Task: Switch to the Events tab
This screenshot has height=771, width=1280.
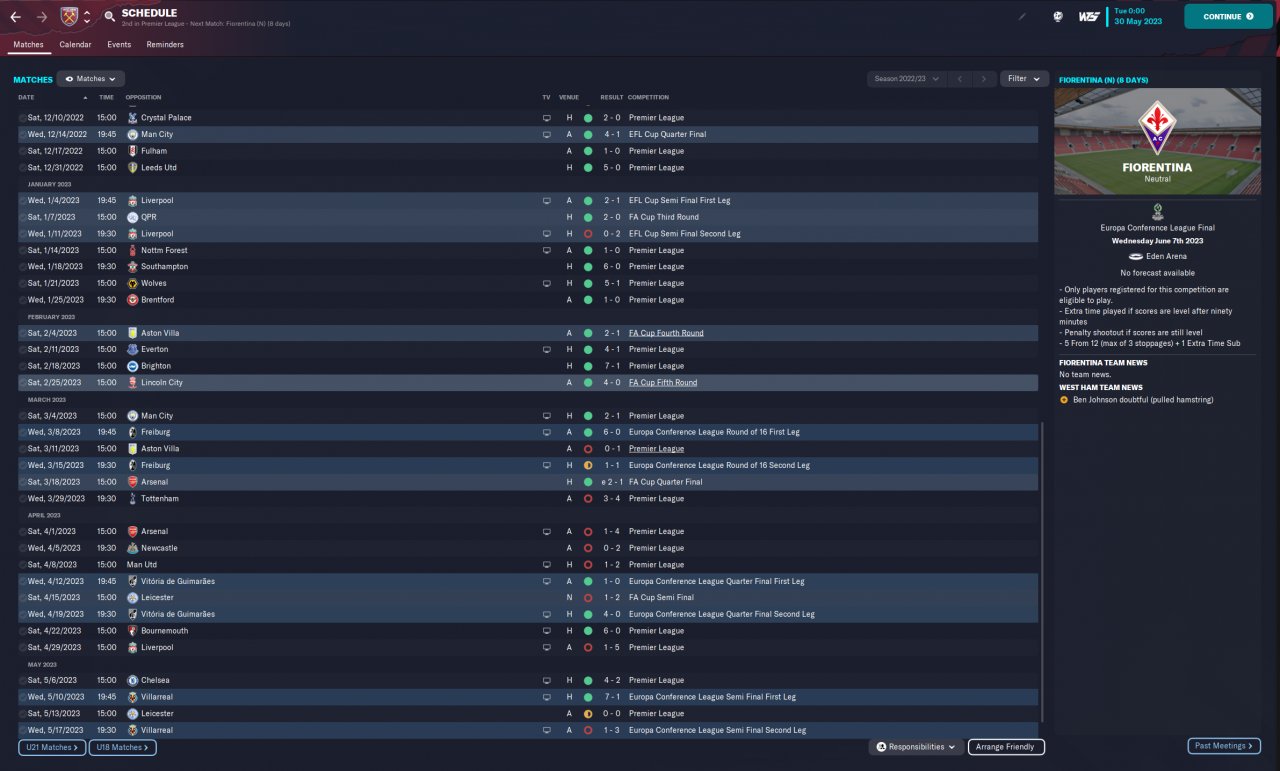Action: point(119,45)
